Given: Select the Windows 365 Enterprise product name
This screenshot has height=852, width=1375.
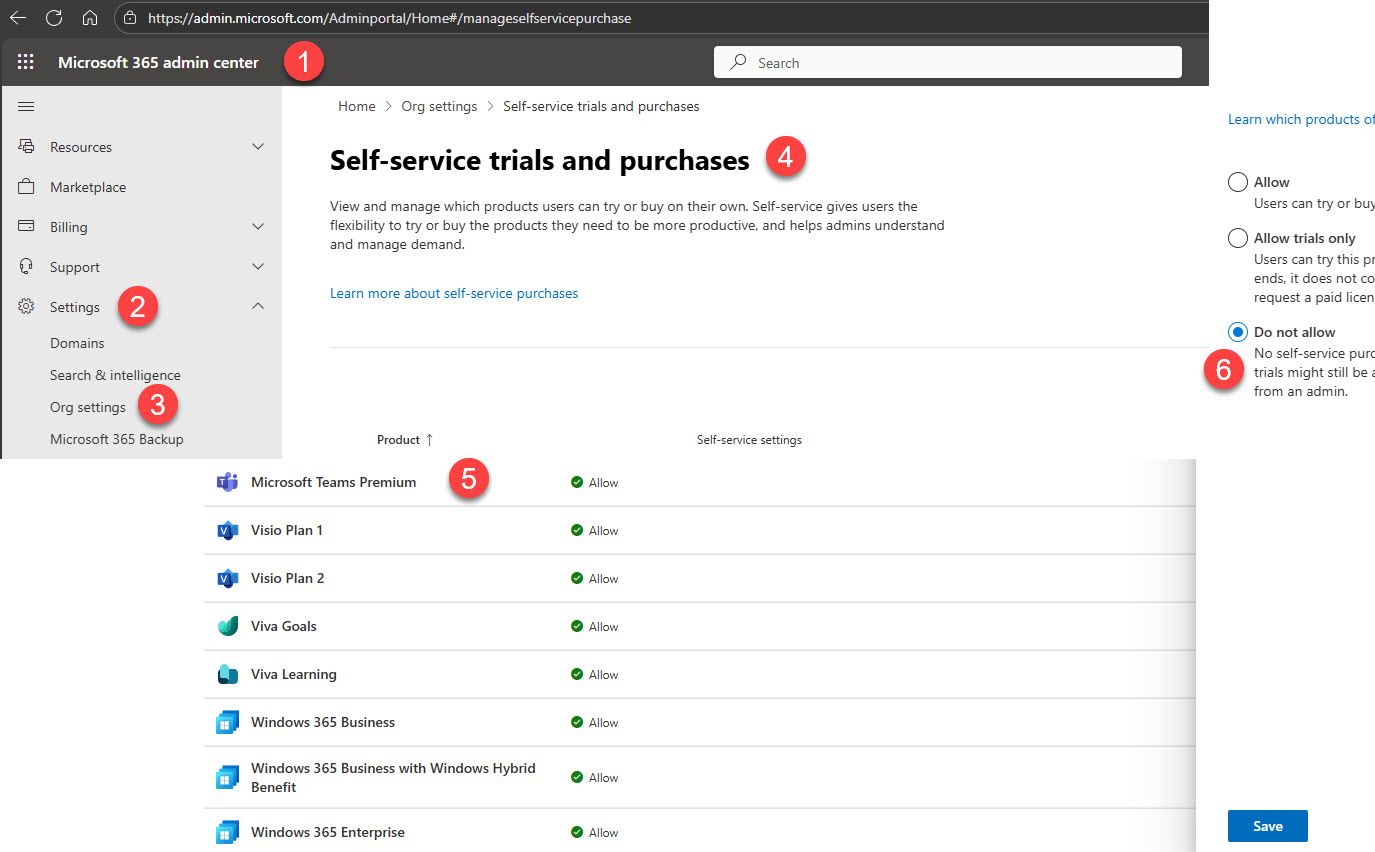Looking at the screenshot, I should pyautogui.click(x=328, y=832).
